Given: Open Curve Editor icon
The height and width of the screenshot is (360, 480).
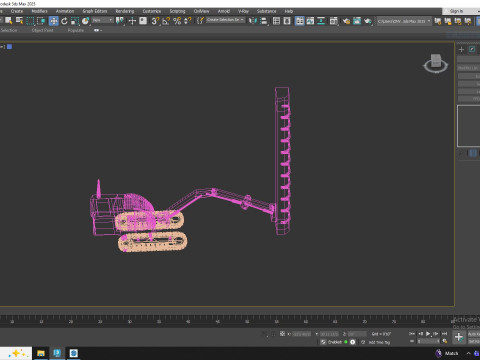Looking at the screenshot, I should [310, 21].
